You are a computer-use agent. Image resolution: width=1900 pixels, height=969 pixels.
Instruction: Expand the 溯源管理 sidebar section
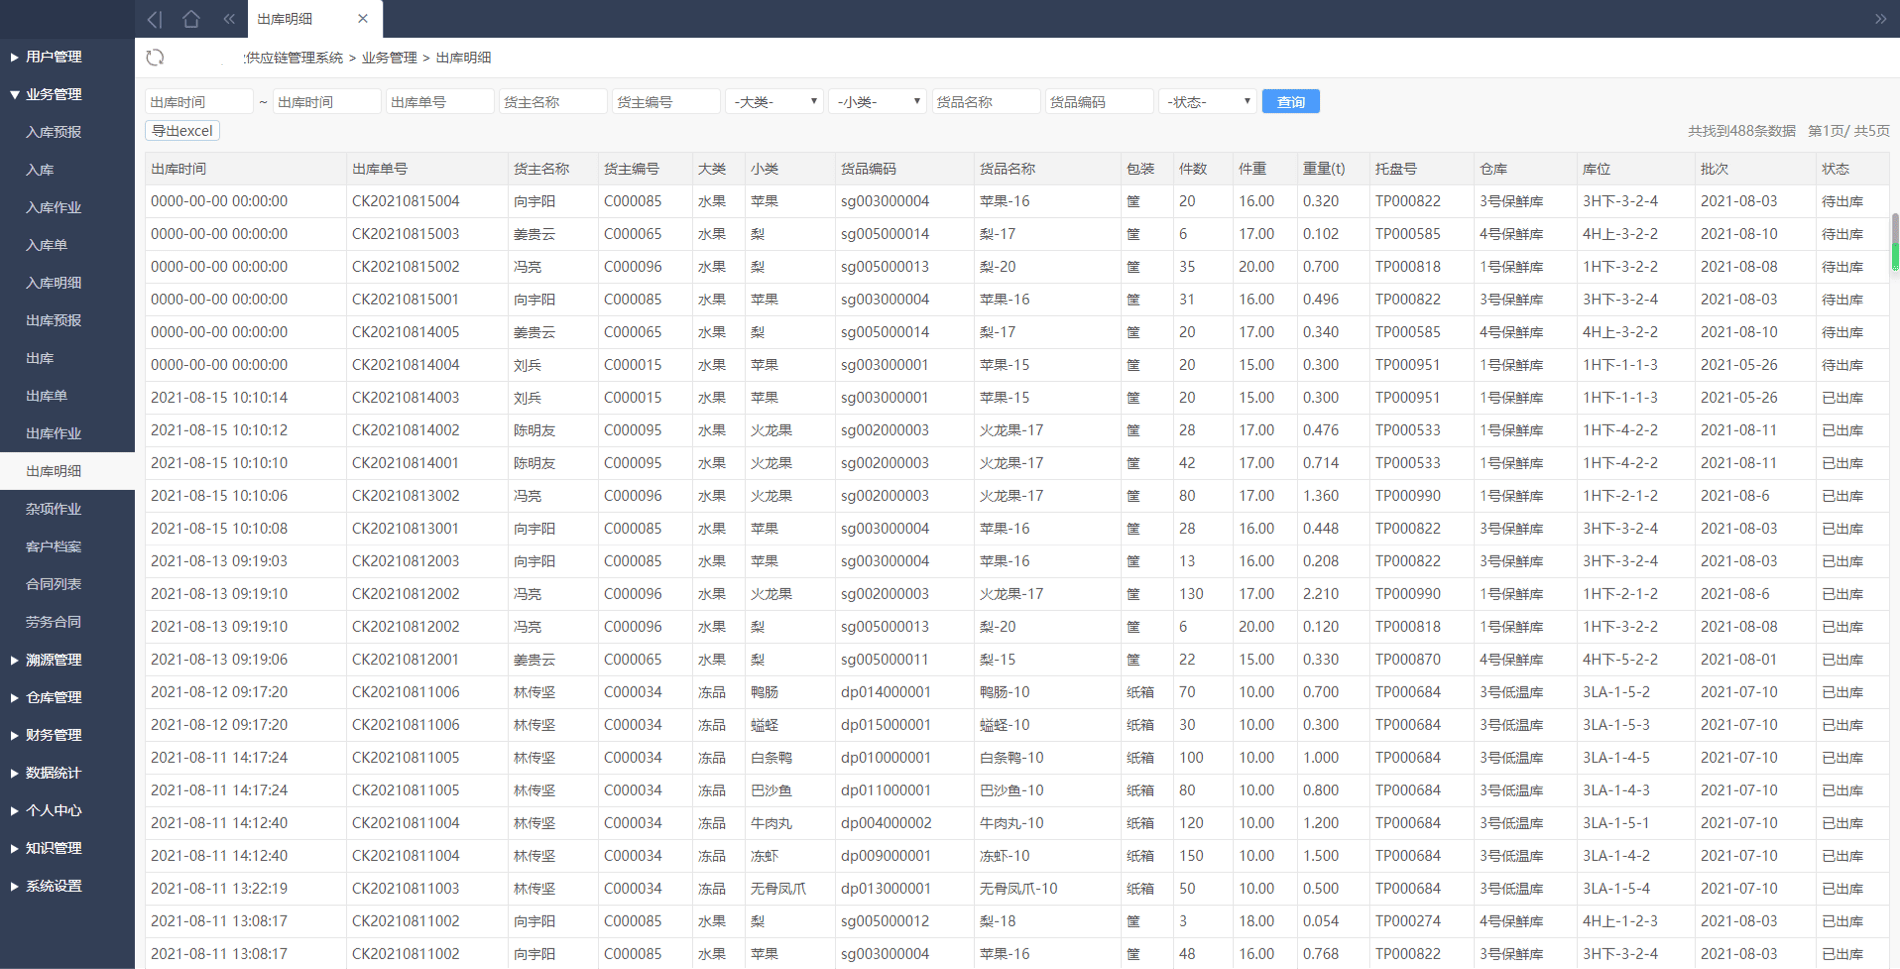pyautogui.click(x=54, y=660)
